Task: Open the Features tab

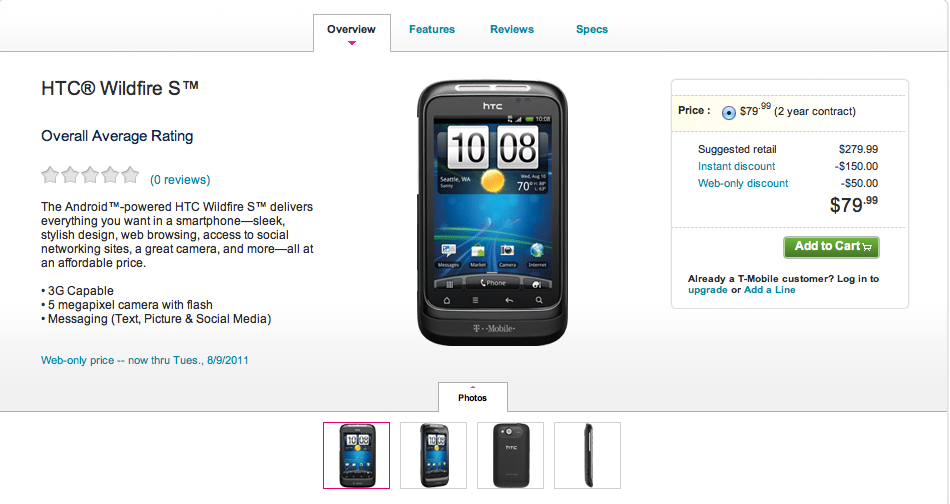Action: tap(431, 29)
